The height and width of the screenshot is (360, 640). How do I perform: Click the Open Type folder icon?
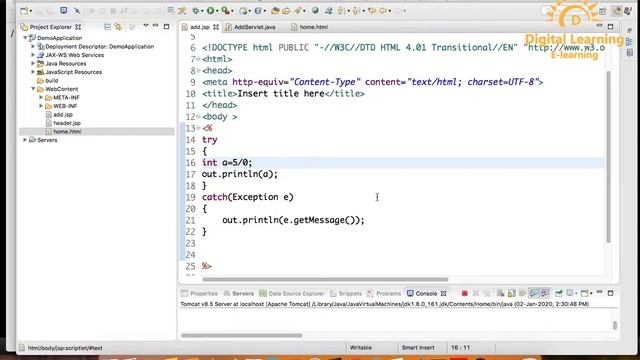(x=275, y=11)
